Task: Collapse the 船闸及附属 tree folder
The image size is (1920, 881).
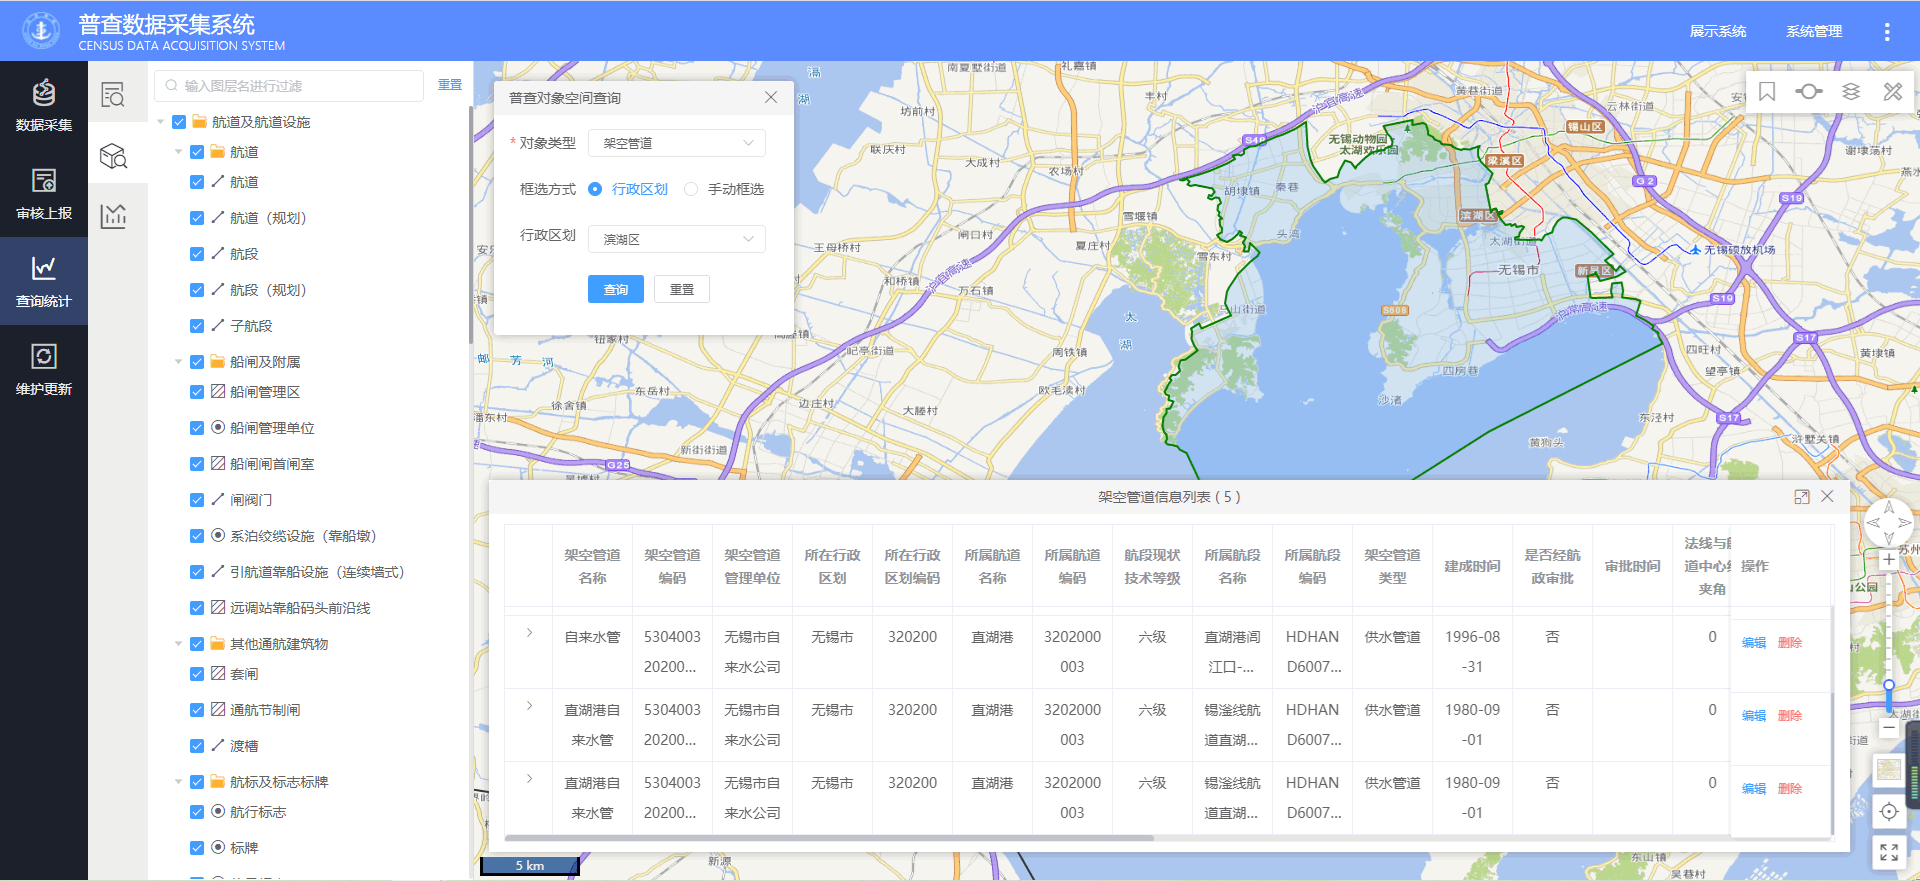Action: tap(179, 362)
